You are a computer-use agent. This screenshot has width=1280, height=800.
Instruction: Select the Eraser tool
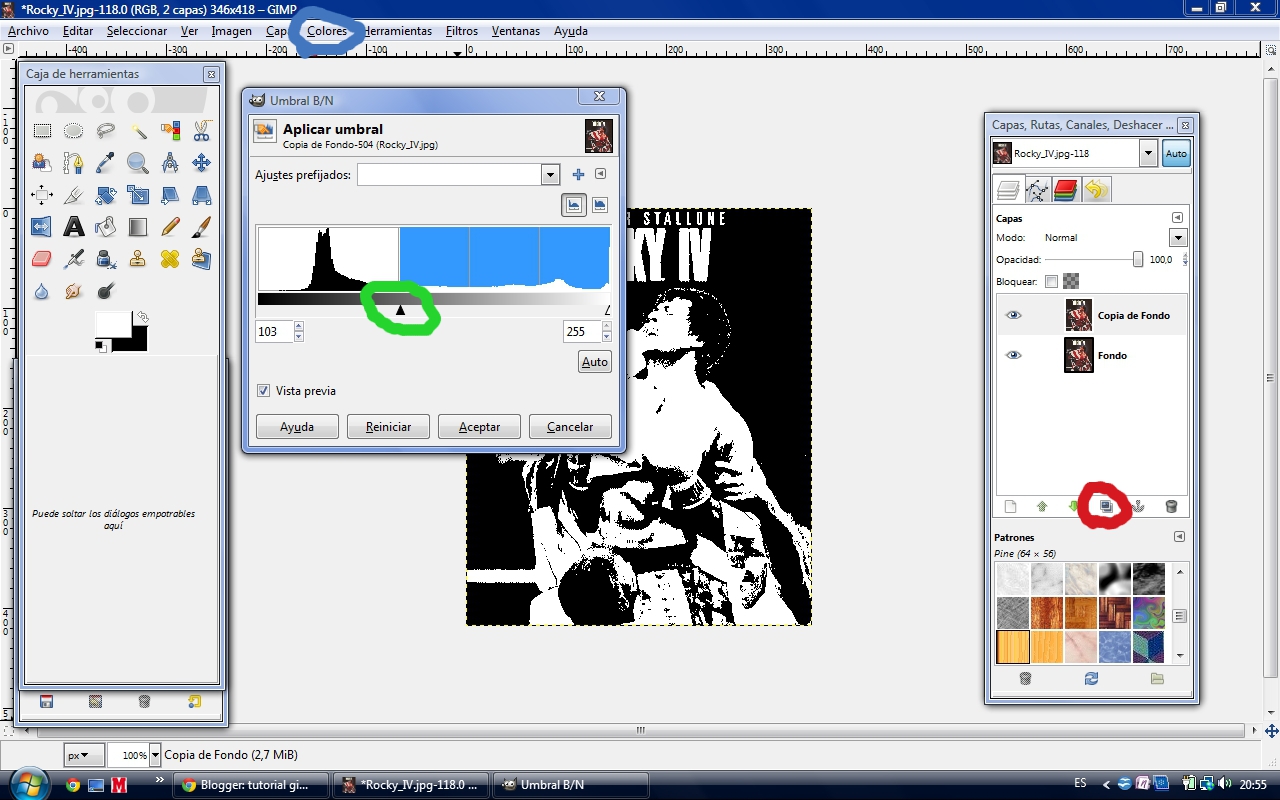click(x=41, y=258)
